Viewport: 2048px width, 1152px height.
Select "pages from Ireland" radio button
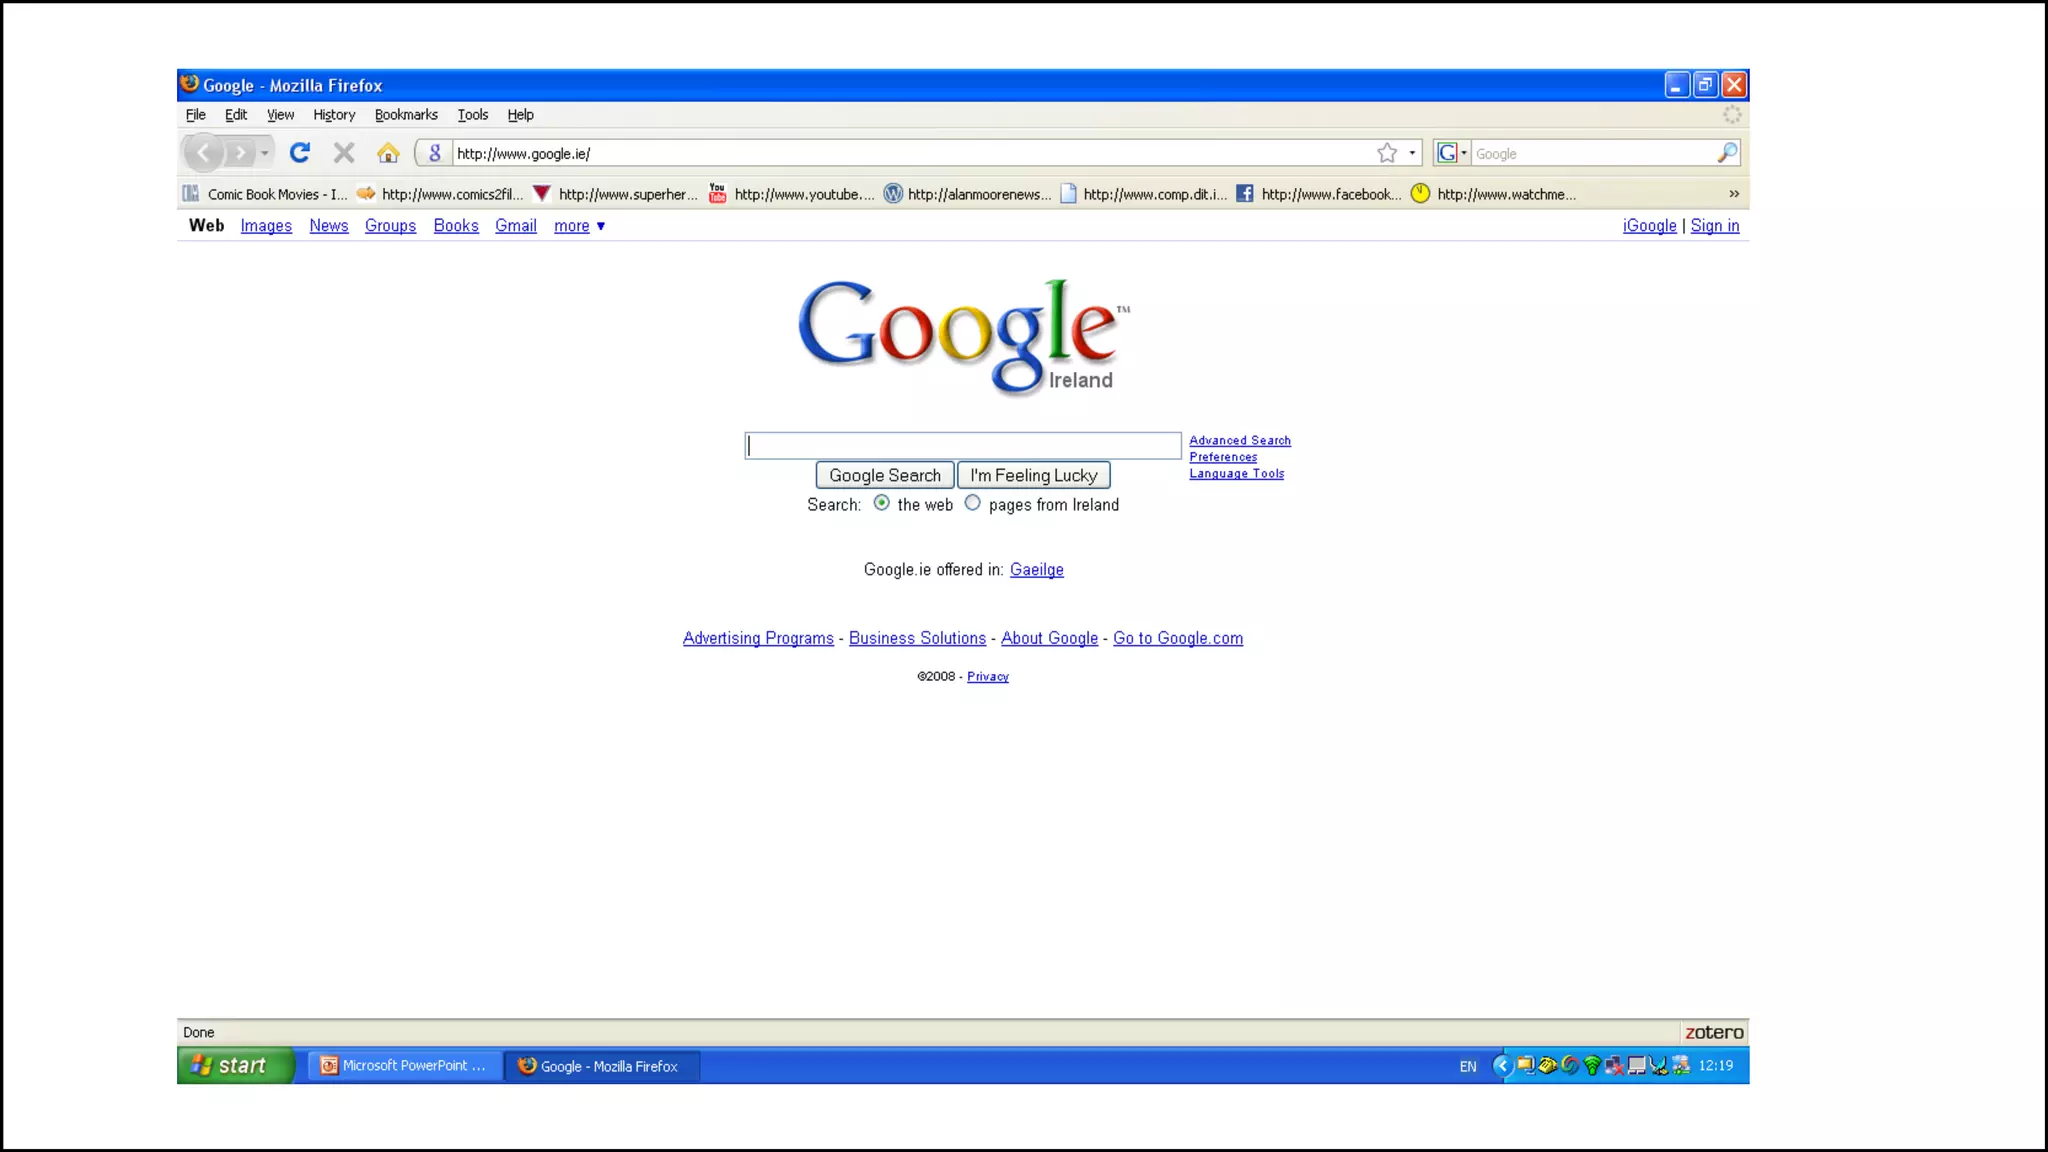click(x=972, y=503)
